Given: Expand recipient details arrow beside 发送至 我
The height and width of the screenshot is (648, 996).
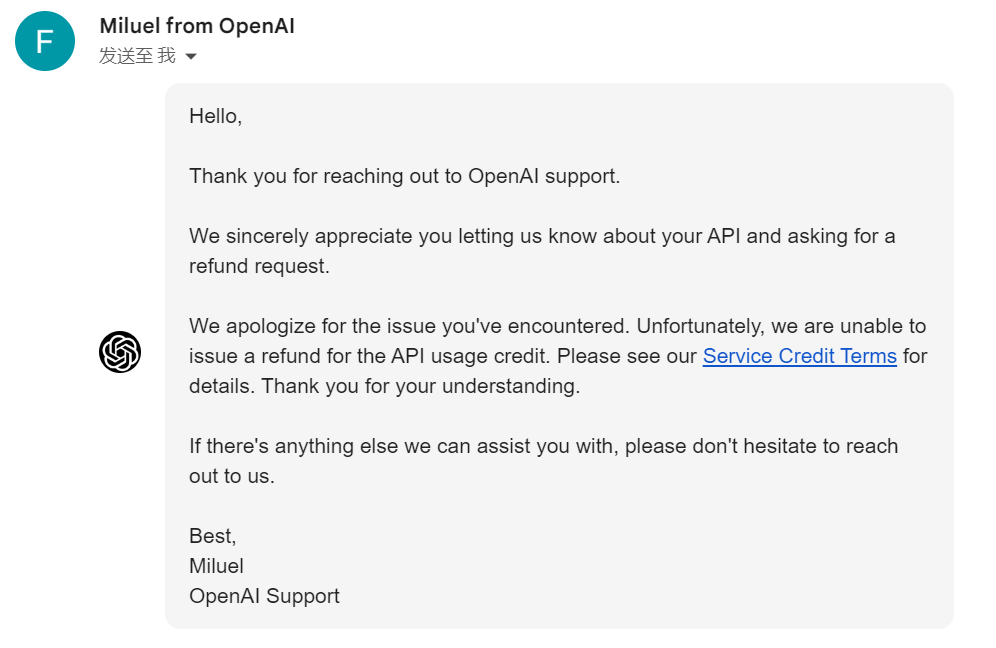Looking at the screenshot, I should (191, 57).
